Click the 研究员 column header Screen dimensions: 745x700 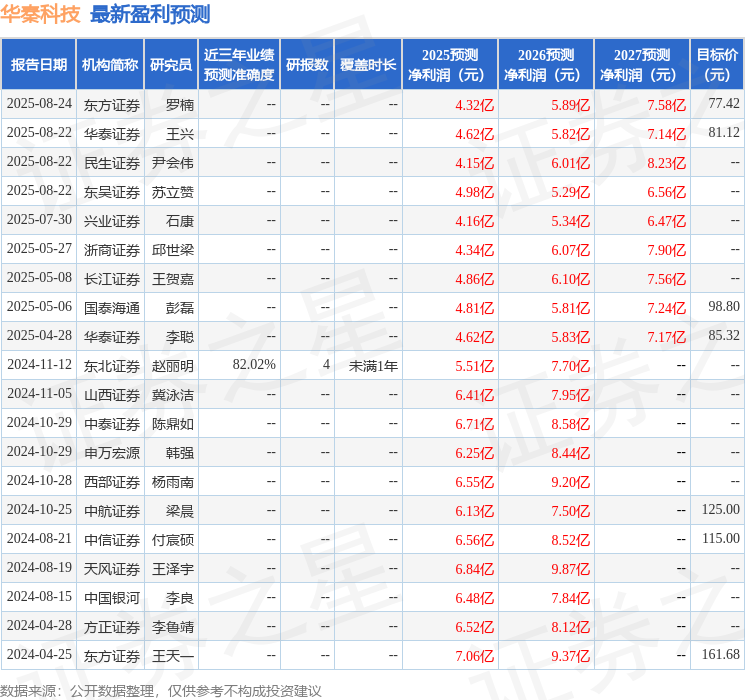(x=171, y=65)
